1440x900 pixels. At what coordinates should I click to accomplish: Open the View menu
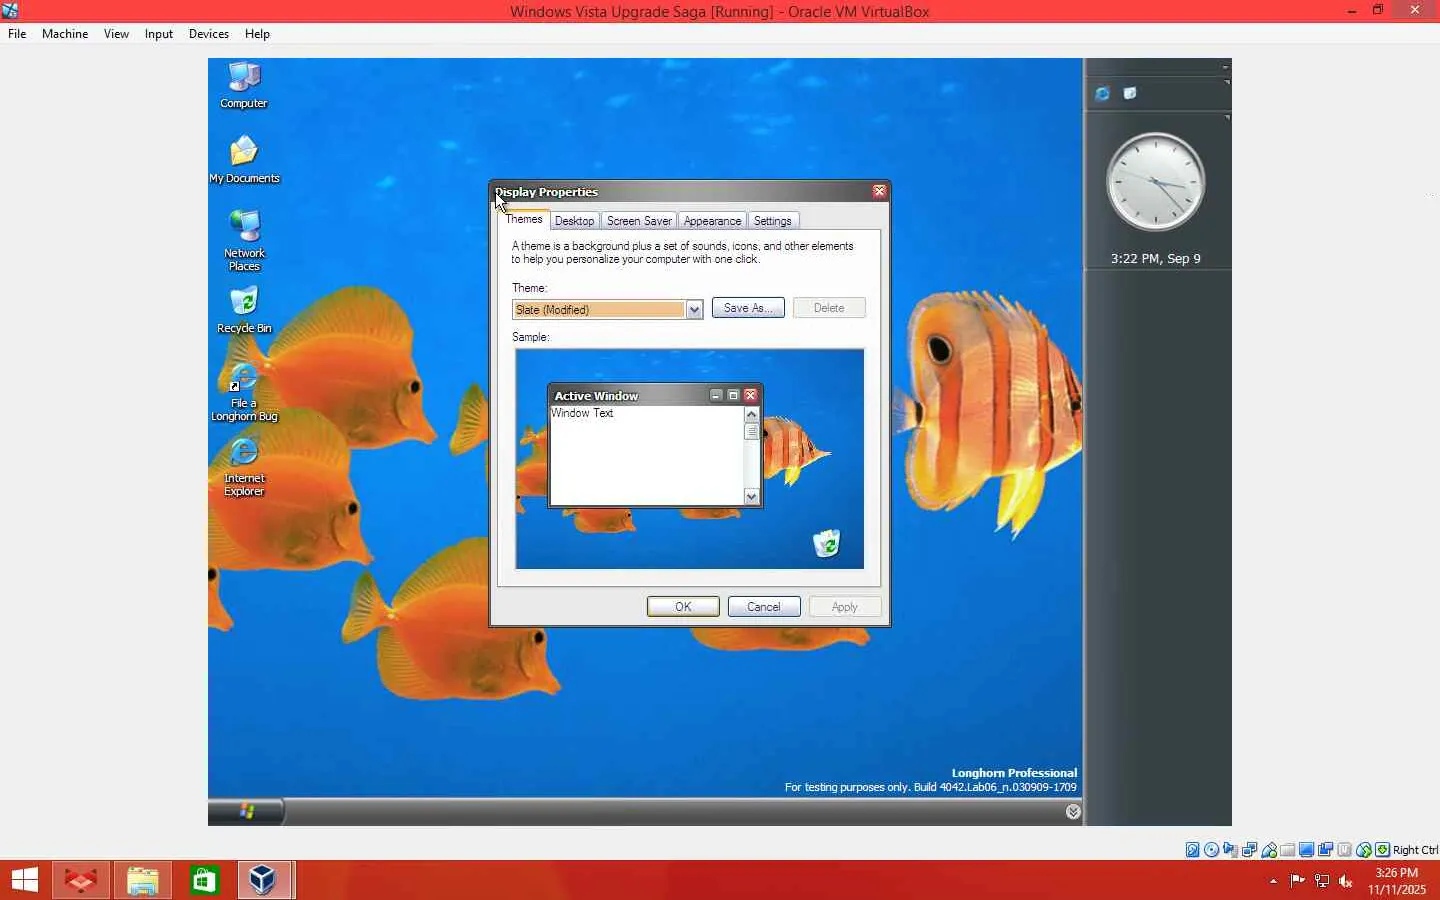click(x=116, y=34)
